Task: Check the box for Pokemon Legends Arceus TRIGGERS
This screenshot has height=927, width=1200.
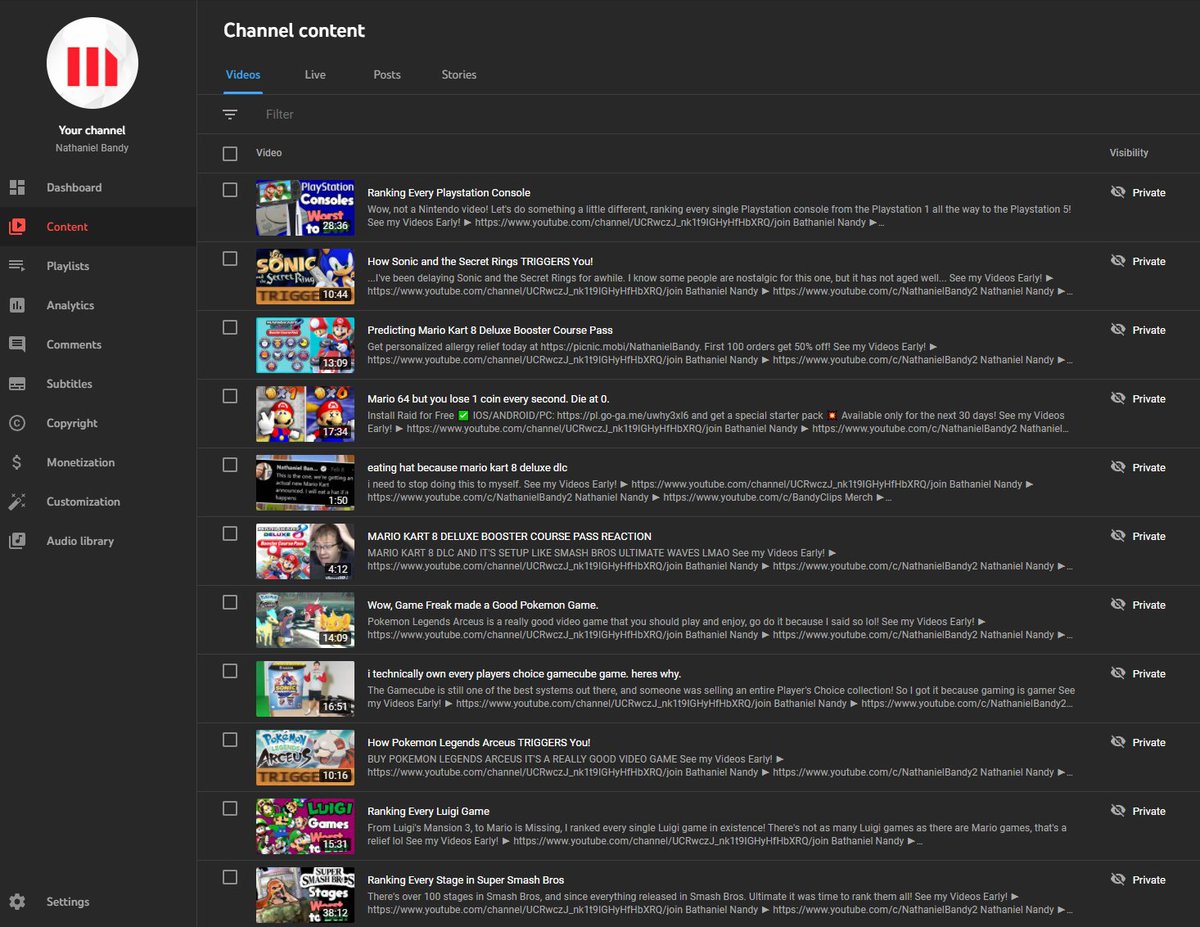Action: 230,740
